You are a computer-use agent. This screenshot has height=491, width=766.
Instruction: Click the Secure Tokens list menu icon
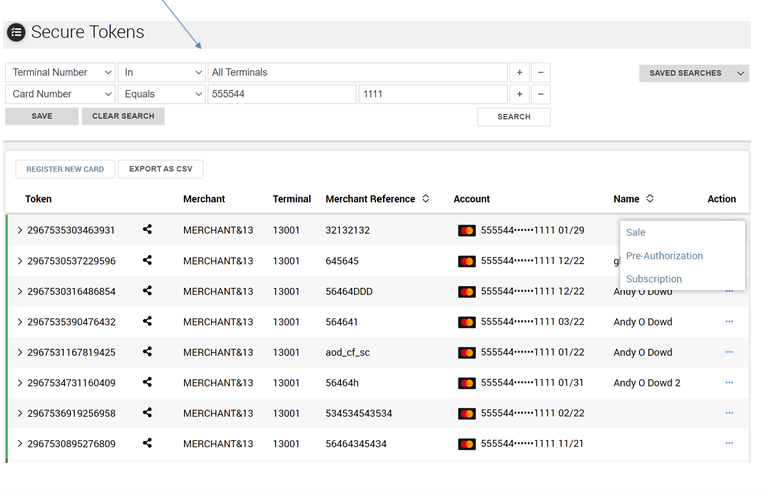click(16, 33)
